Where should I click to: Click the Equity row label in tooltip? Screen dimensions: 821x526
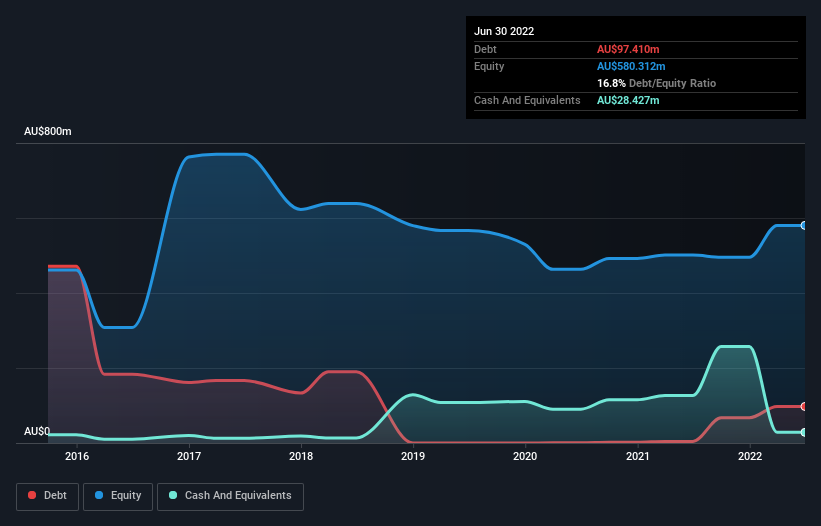(489, 66)
